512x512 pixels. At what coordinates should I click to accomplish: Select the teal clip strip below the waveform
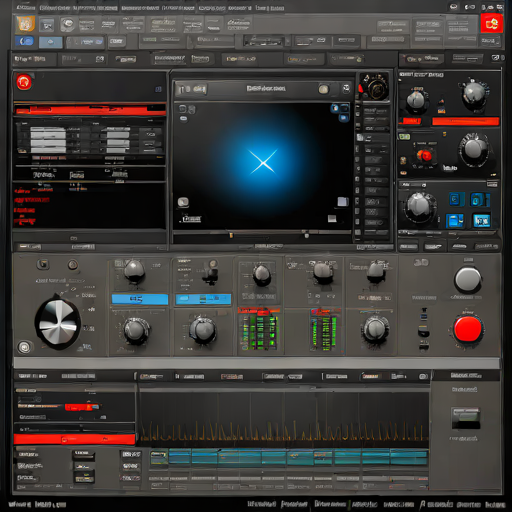289,457
